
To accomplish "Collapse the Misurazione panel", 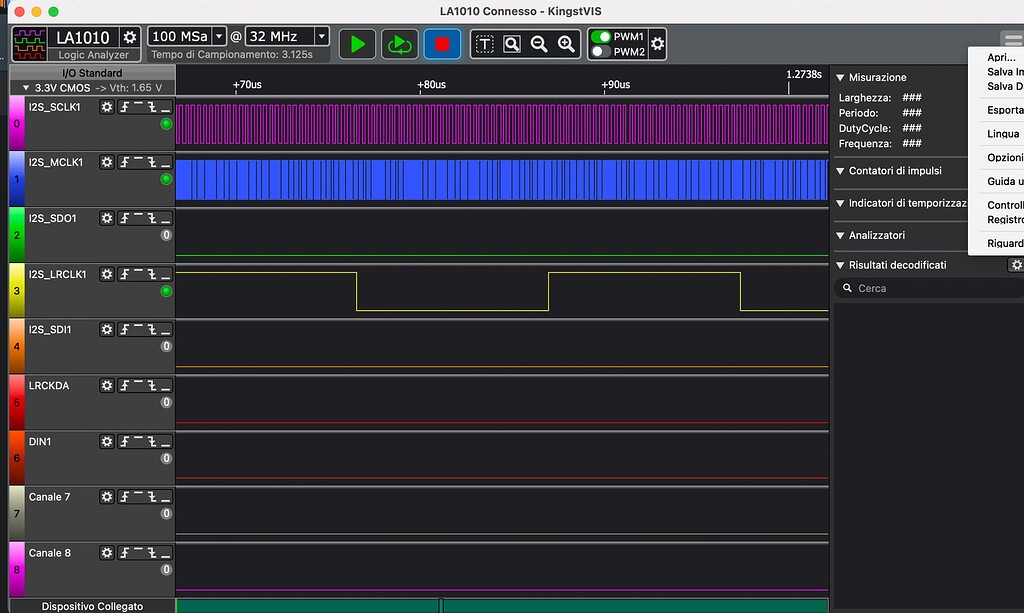I will point(840,78).
